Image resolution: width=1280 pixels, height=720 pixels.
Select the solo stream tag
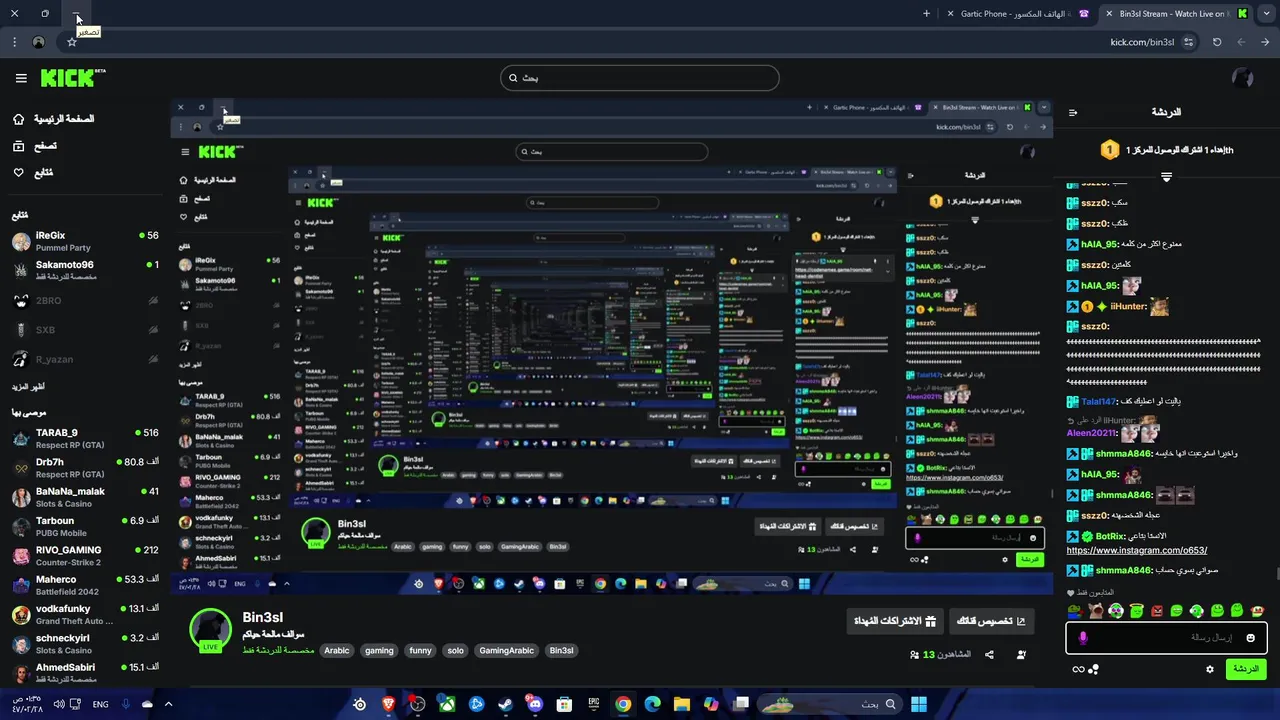[x=456, y=651]
